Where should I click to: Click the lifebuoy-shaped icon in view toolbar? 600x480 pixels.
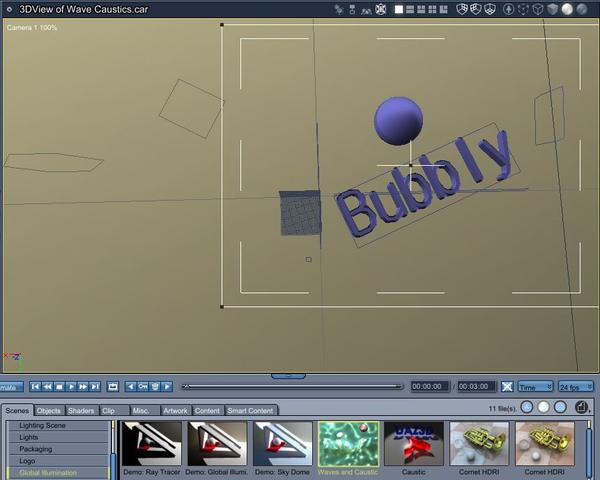[381, 10]
